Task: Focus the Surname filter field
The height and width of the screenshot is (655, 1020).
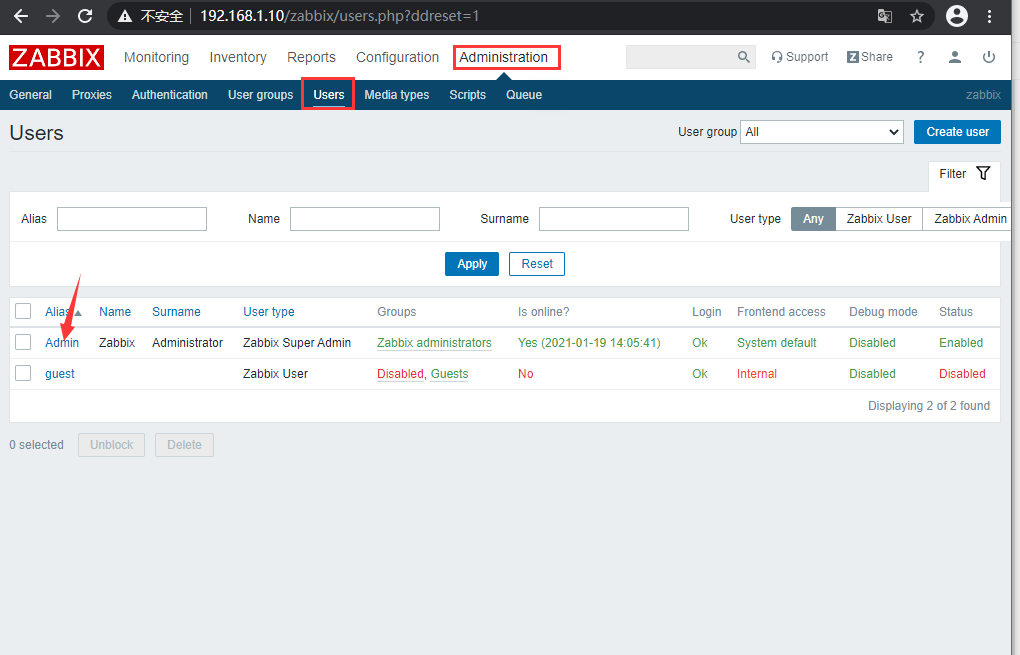Action: pyautogui.click(x=614, y=219)
